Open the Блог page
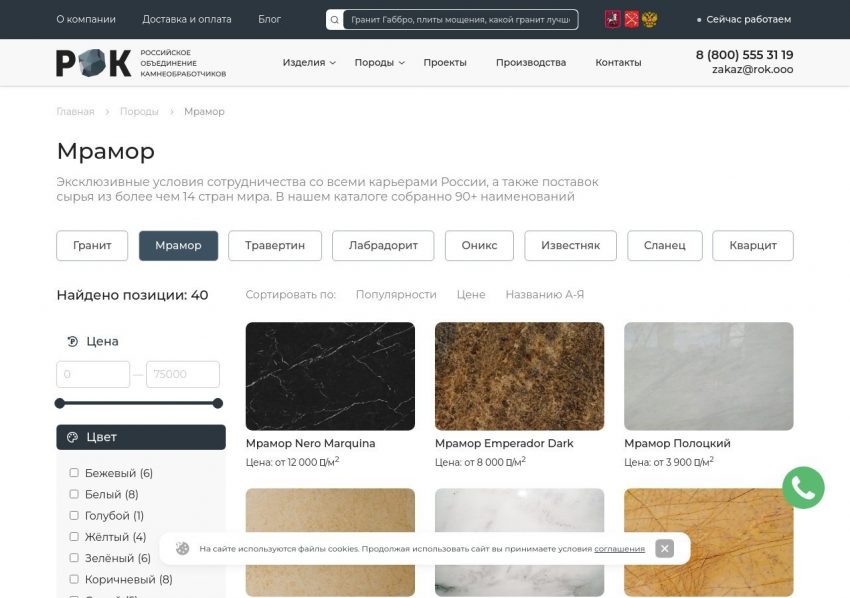 pyautogui.click(x=269, y=20)
